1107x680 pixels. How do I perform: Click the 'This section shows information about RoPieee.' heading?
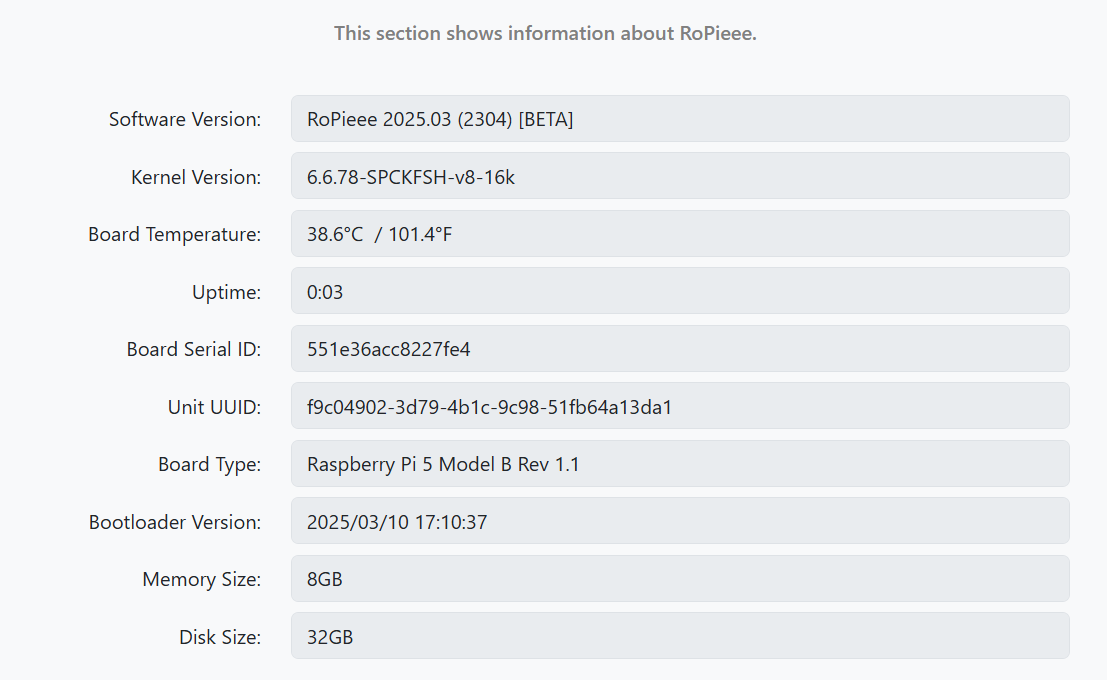click(x=545, y=33)
